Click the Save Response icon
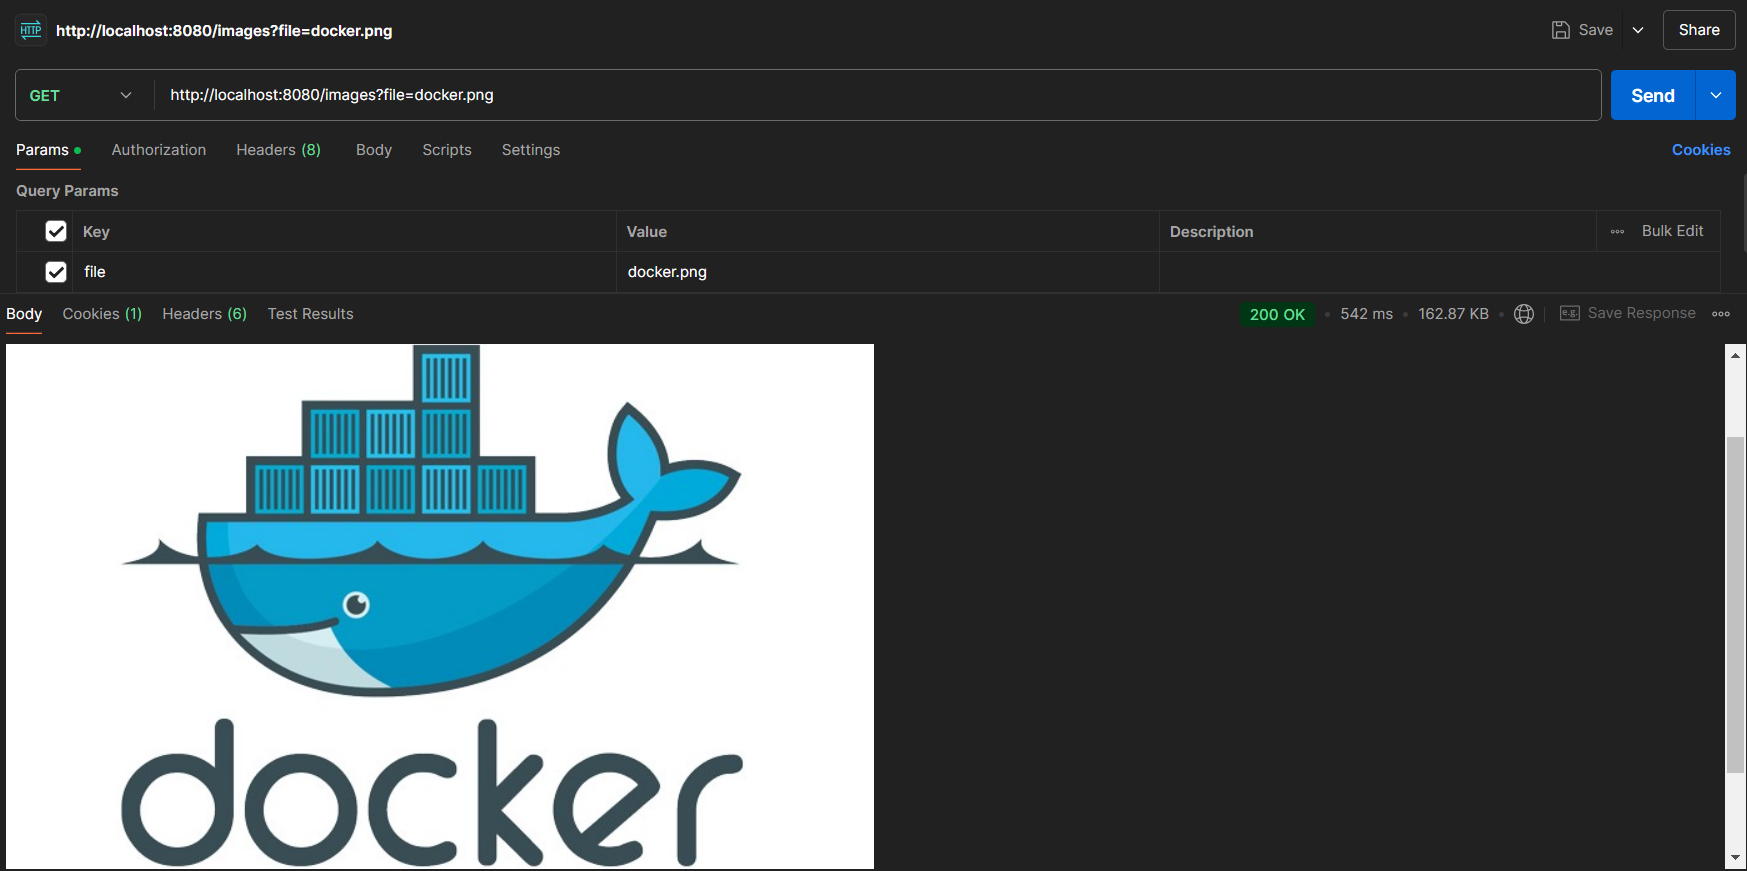This screenshot has height=871, width=1747. pyautogui.click(x=1570, y=313)
